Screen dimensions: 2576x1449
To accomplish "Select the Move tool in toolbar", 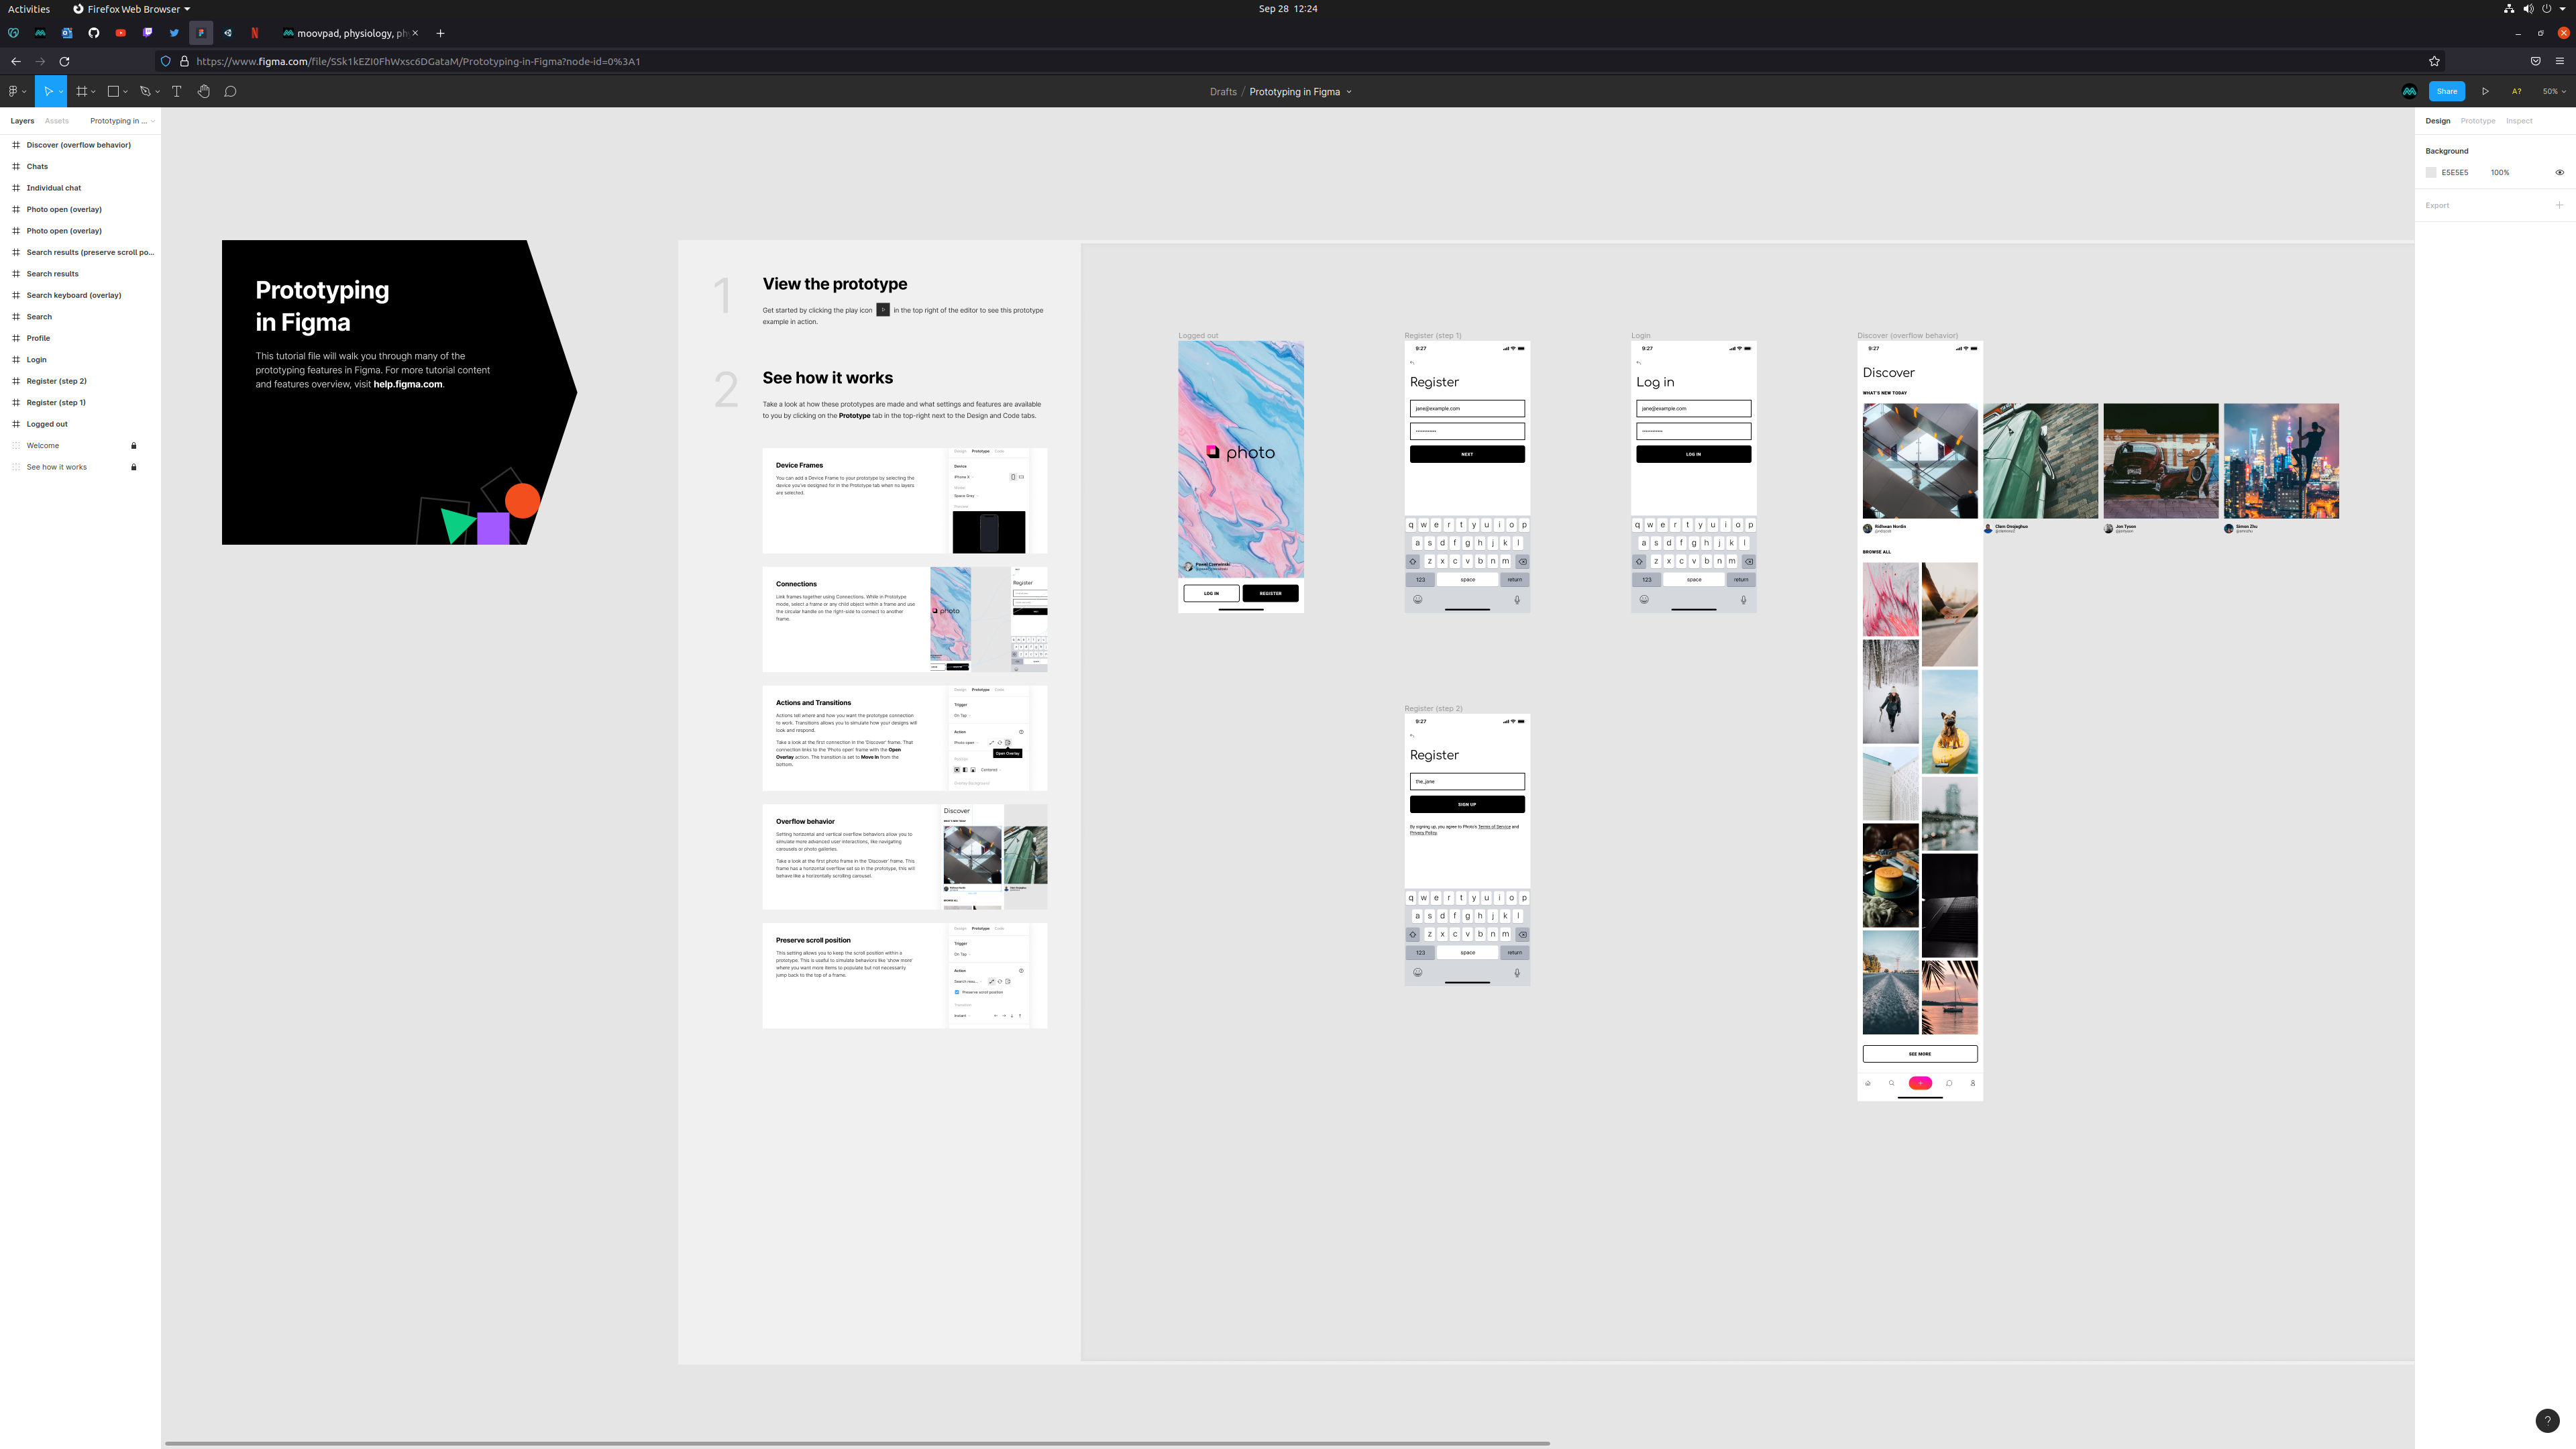I will [48, 92].
